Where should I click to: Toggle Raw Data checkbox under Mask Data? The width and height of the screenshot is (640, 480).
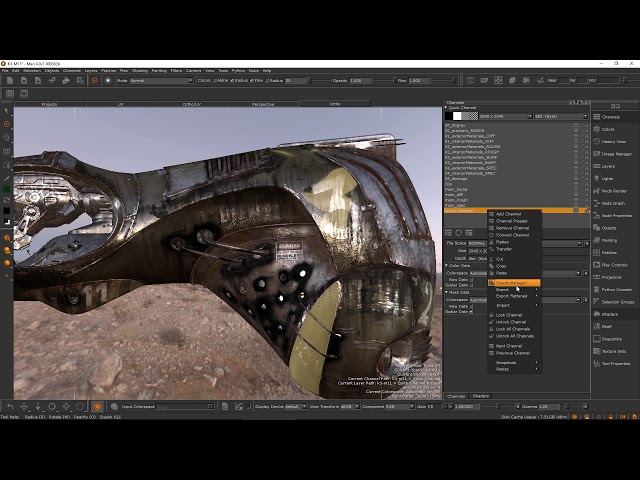tap(471, 306)
